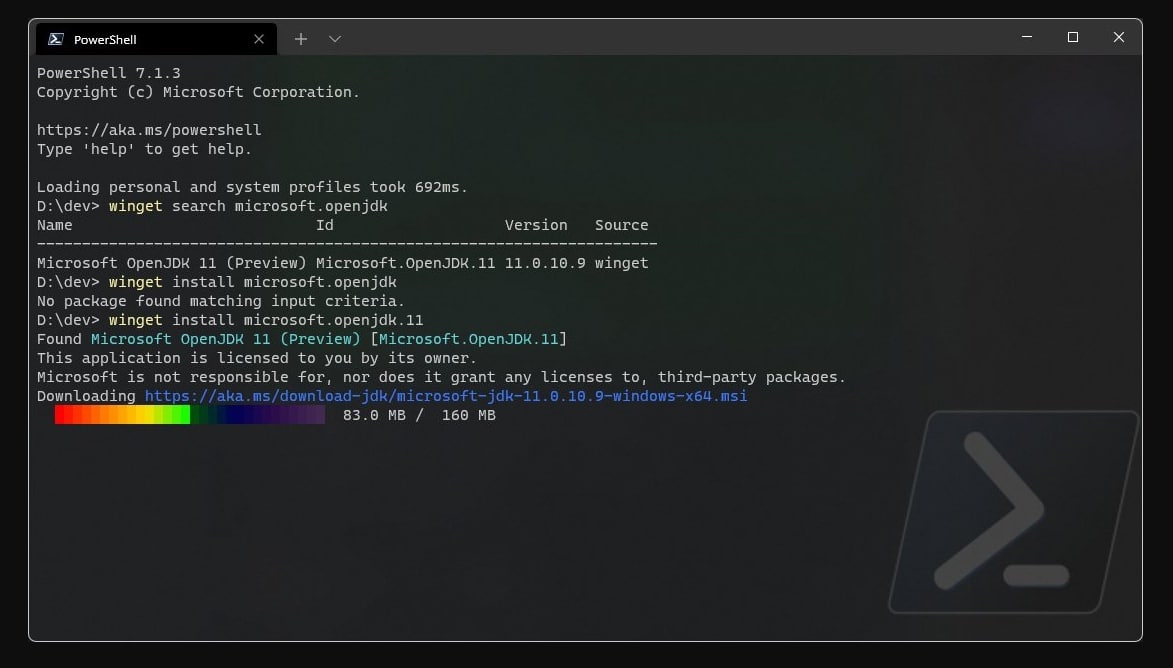Click 'winget install microsoft.openjdk.11' command
This screenshot has width=1173, height=668.
[266, 320]
